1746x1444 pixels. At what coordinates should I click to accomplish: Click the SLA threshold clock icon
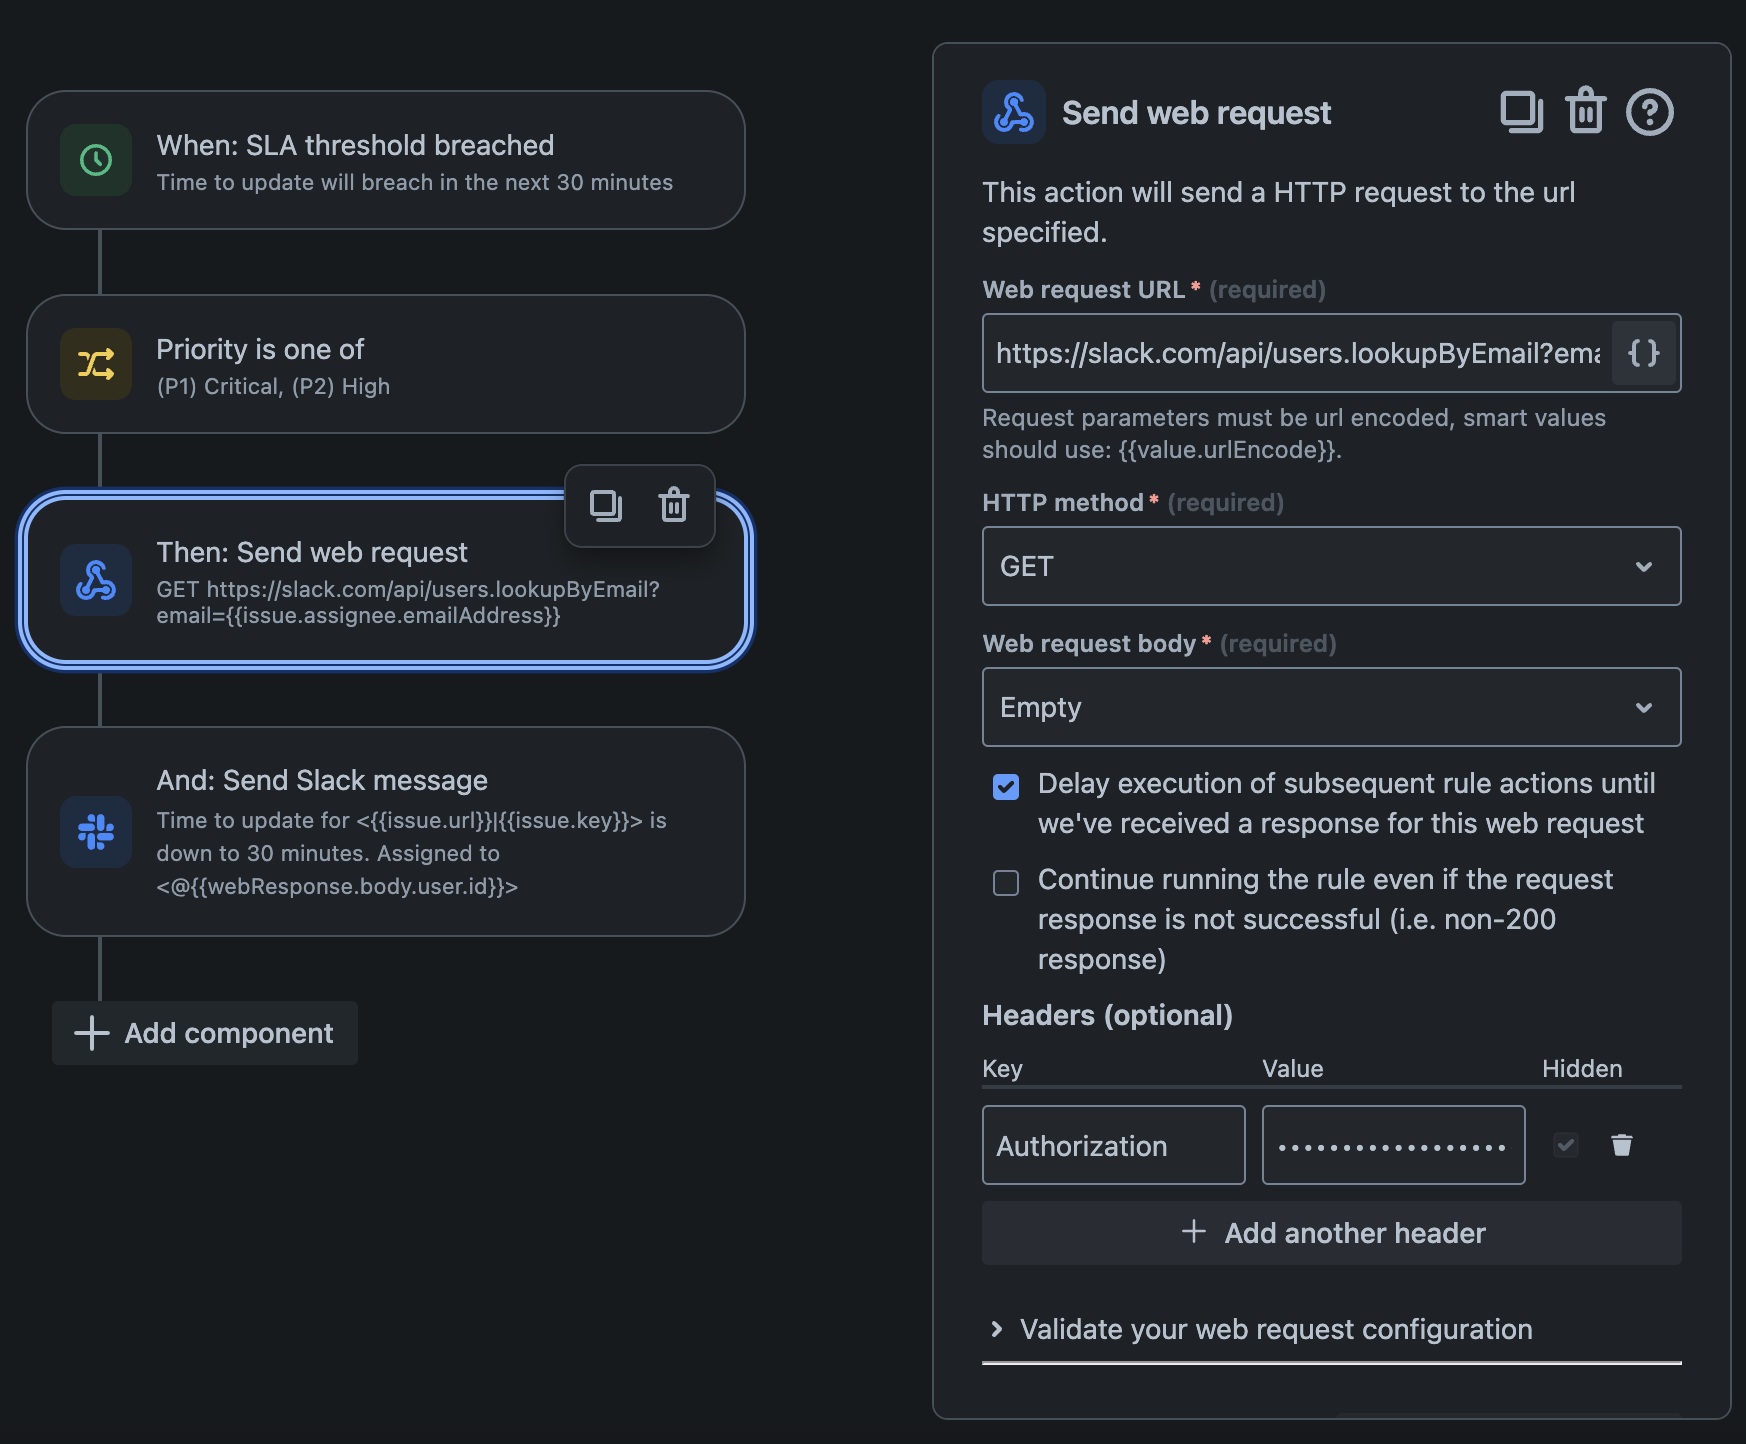[x=96, y=160]
